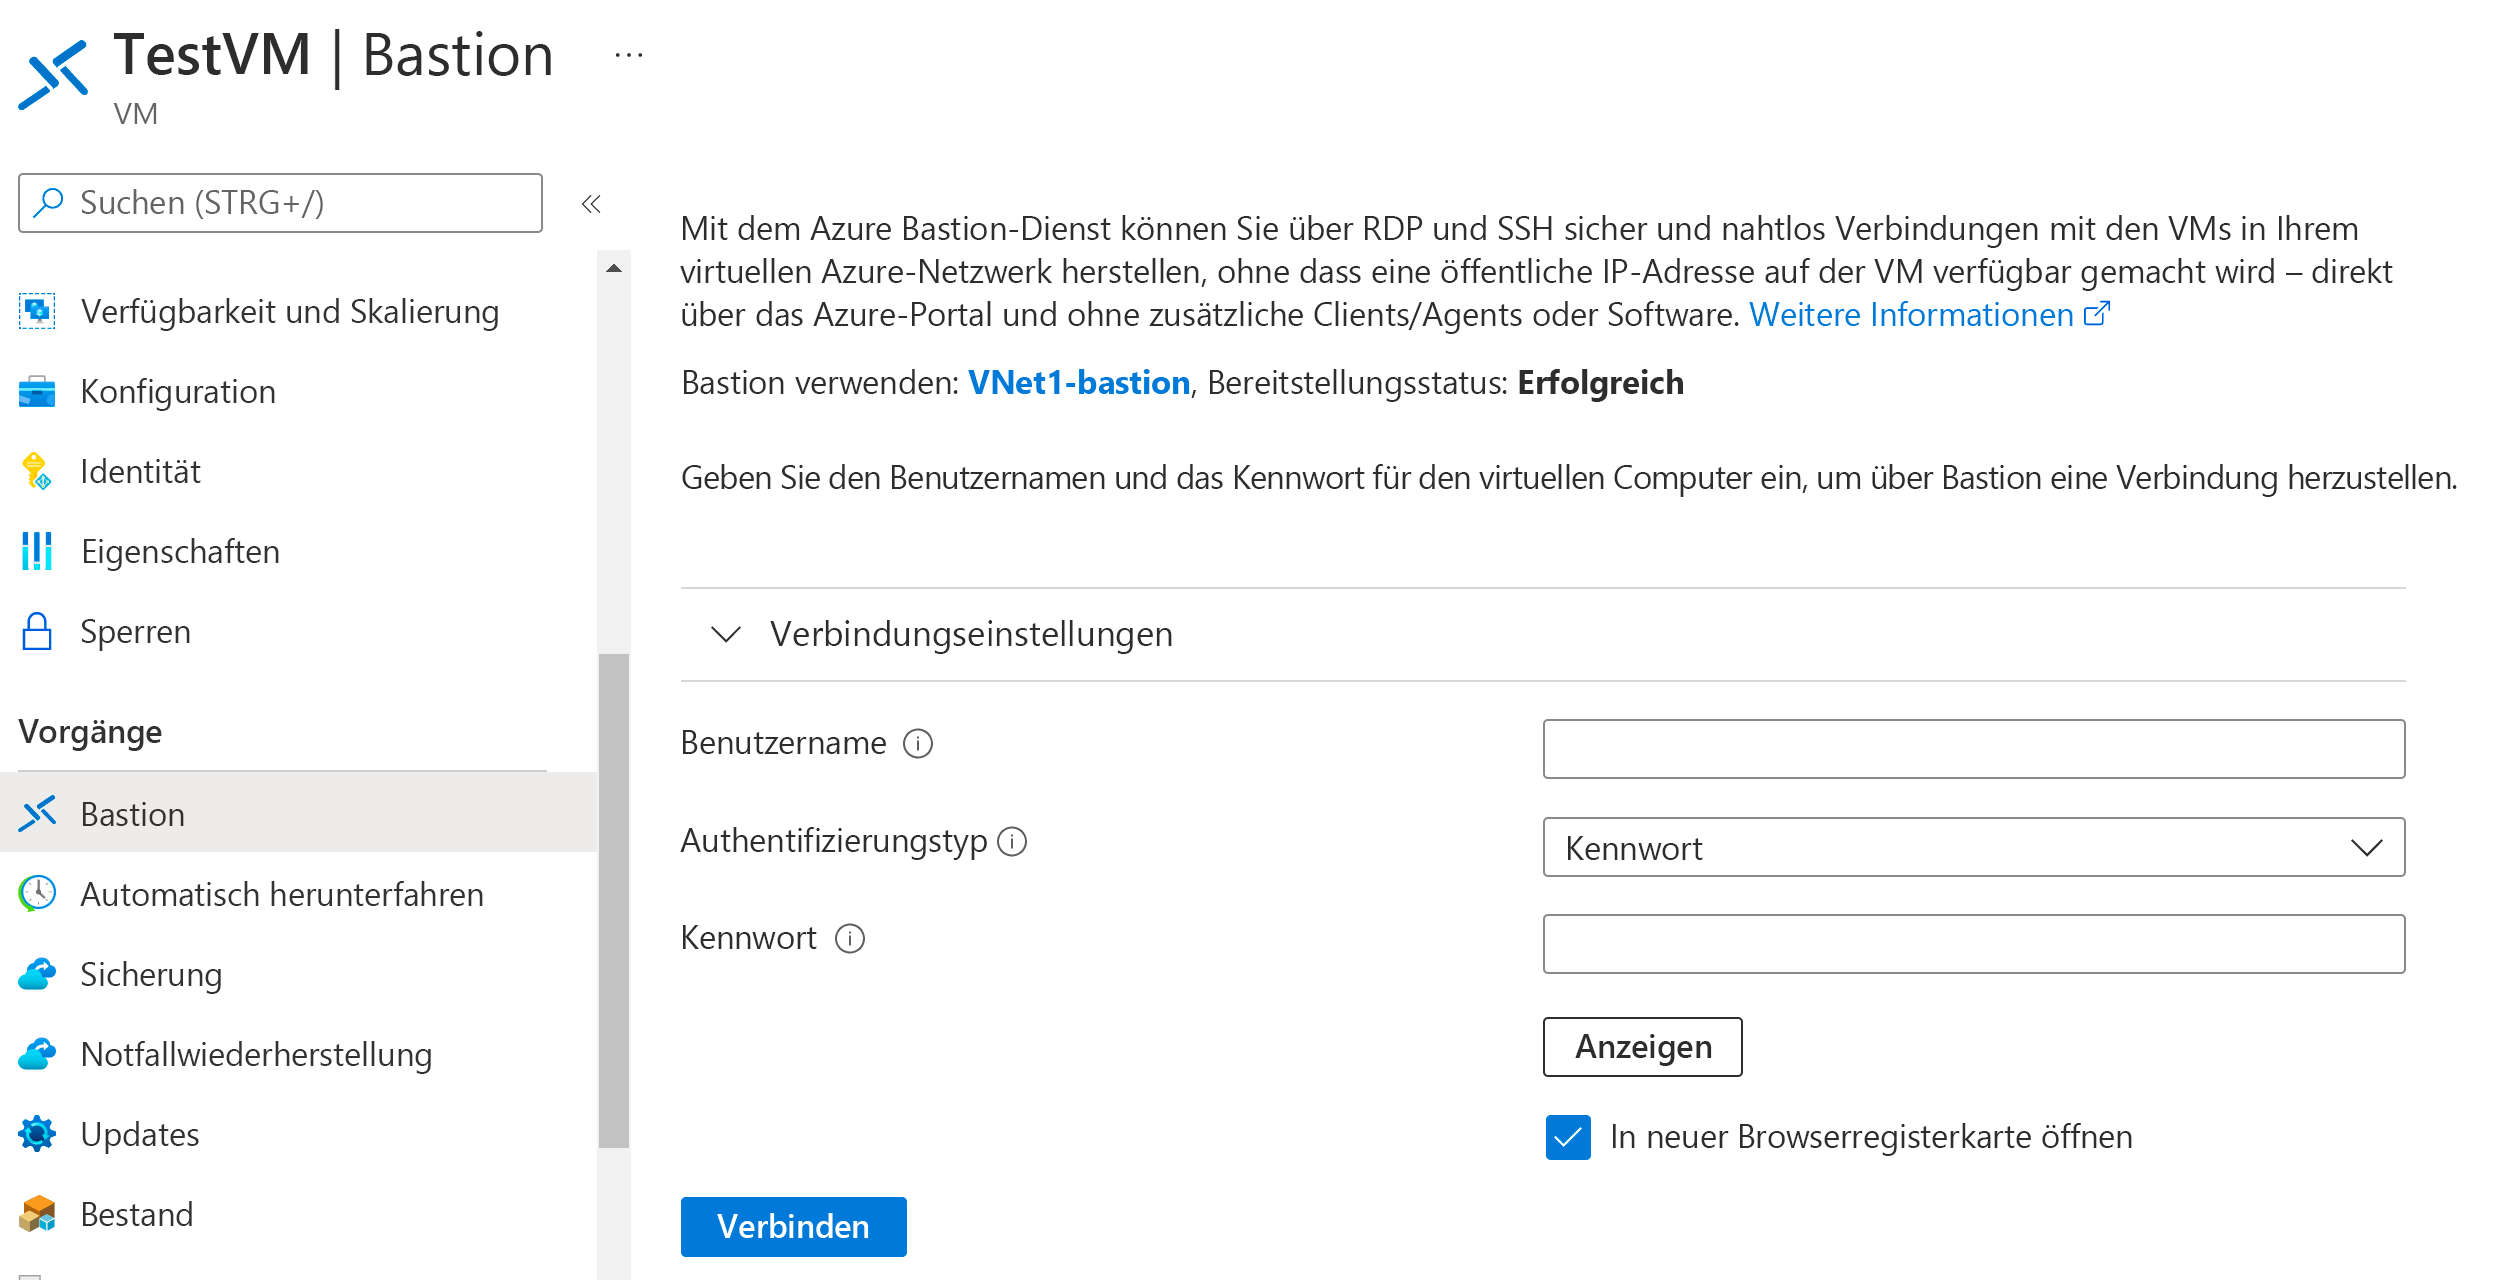Click the Anzeigen password button
This screenshot has width=2508, height=1280.
tap(1642, 1047)
